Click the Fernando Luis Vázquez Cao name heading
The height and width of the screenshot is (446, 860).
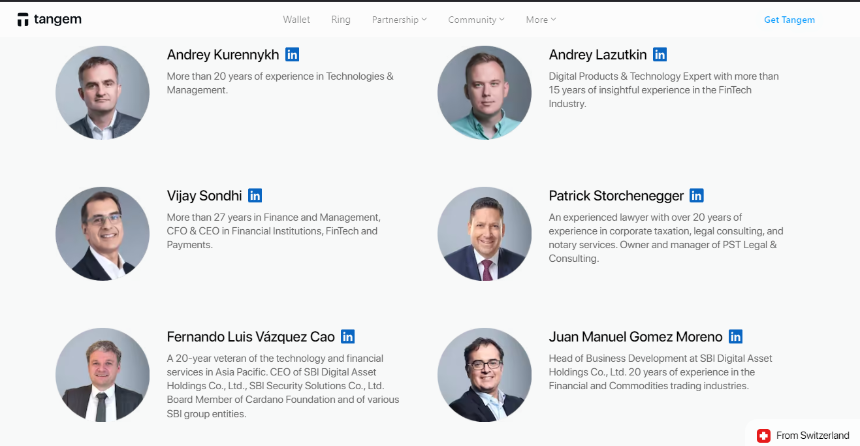(251, 336)
